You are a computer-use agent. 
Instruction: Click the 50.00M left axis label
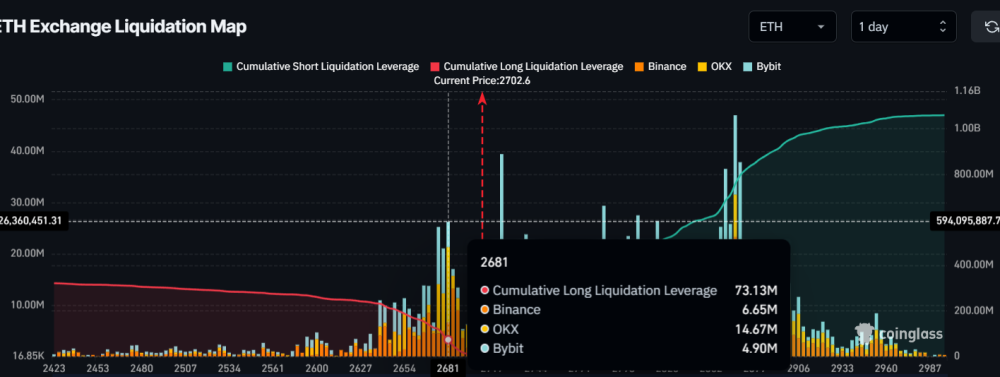tap(27, 99)
